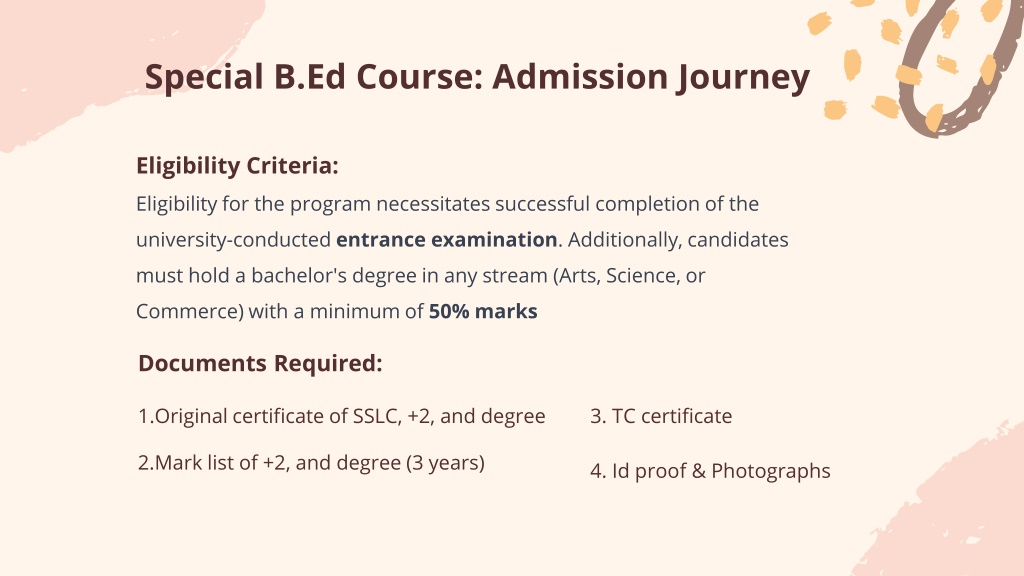Click the text line starting 'must hold a bachelor's degree'
The height and width of the screenshot is (576, 1024).
click(421, 276)
